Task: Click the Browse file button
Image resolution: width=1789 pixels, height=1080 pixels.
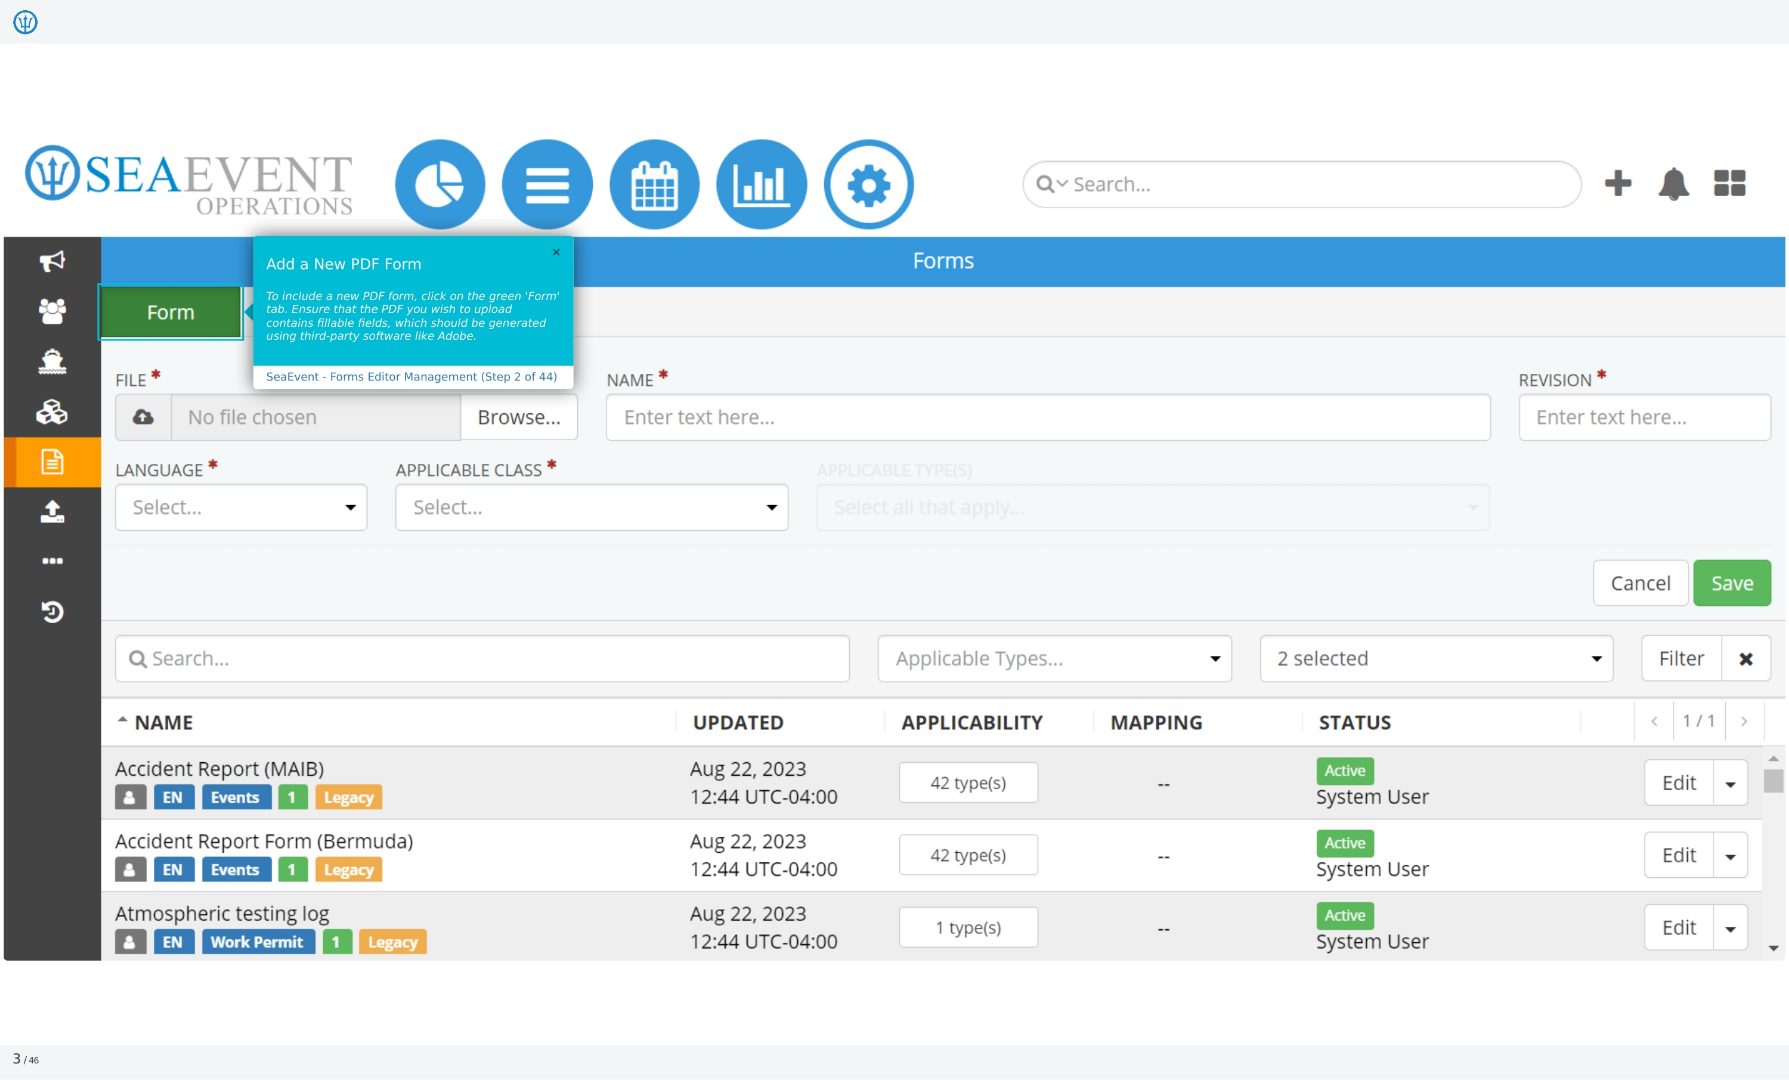Action: click(518, 417)
